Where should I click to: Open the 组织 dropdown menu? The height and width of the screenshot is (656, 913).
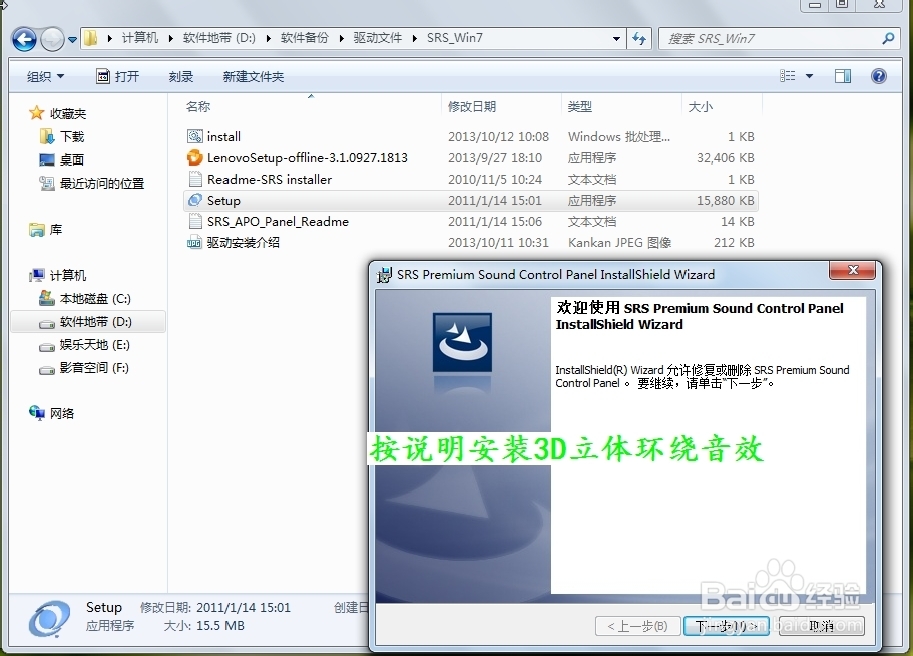[42, 75]
